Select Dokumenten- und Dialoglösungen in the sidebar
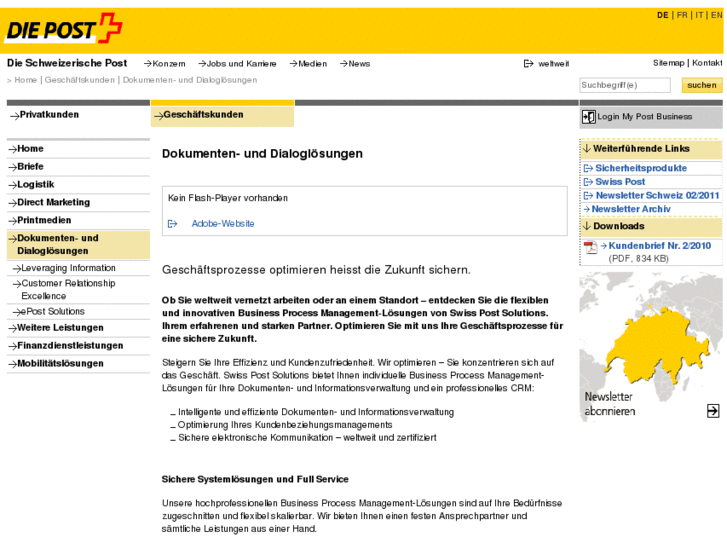This screenshot has width=727, height=545. coord(78,244)
